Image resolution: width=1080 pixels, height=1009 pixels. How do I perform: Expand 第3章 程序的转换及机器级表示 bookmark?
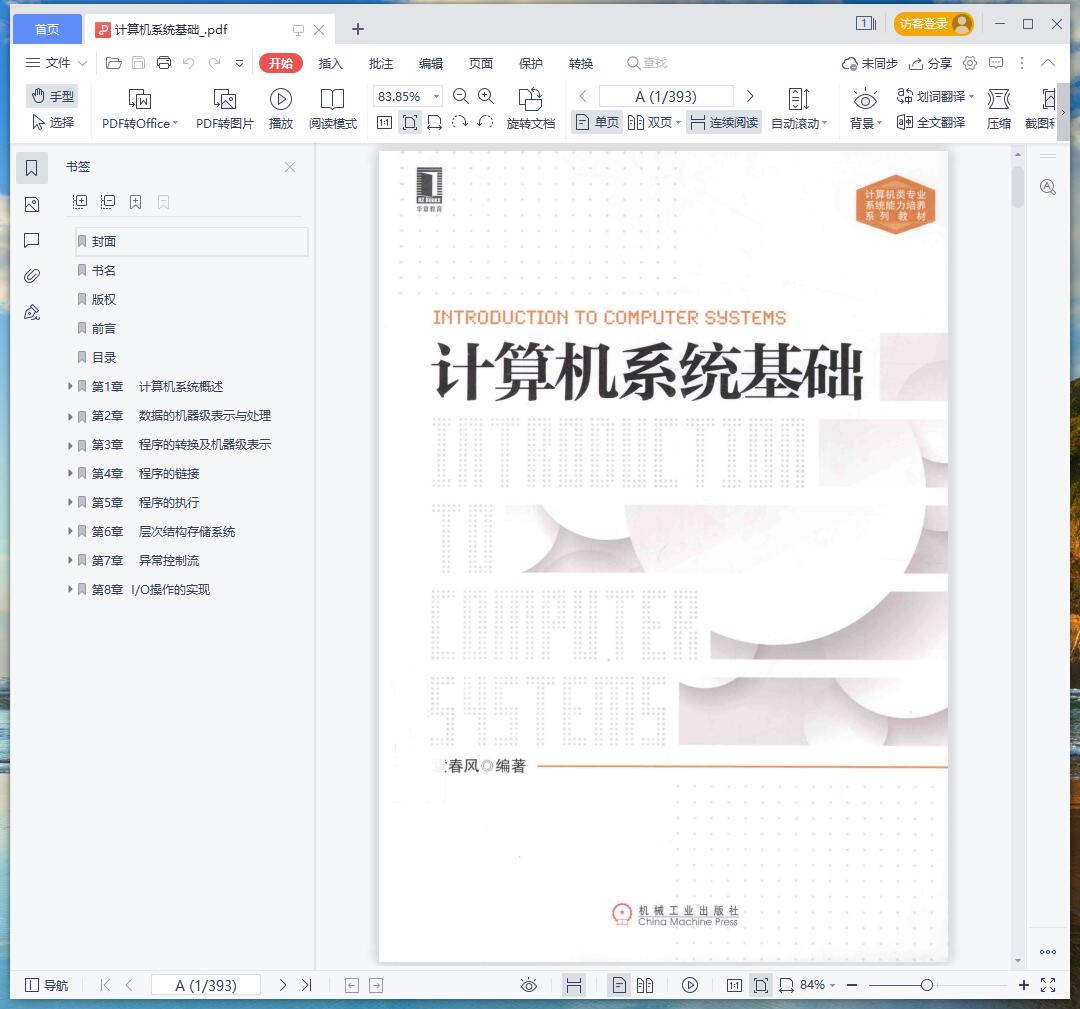point(70,444)
